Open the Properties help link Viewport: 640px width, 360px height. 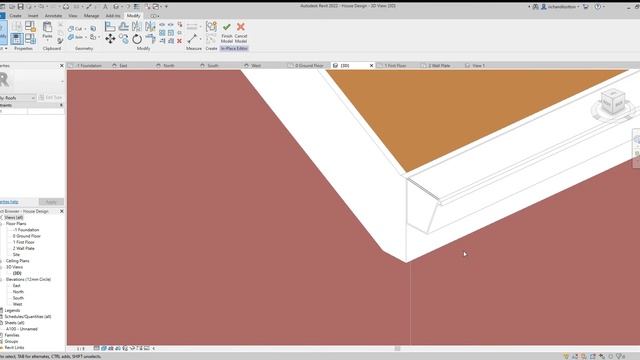pyautogui.click(x=9, y=202)
